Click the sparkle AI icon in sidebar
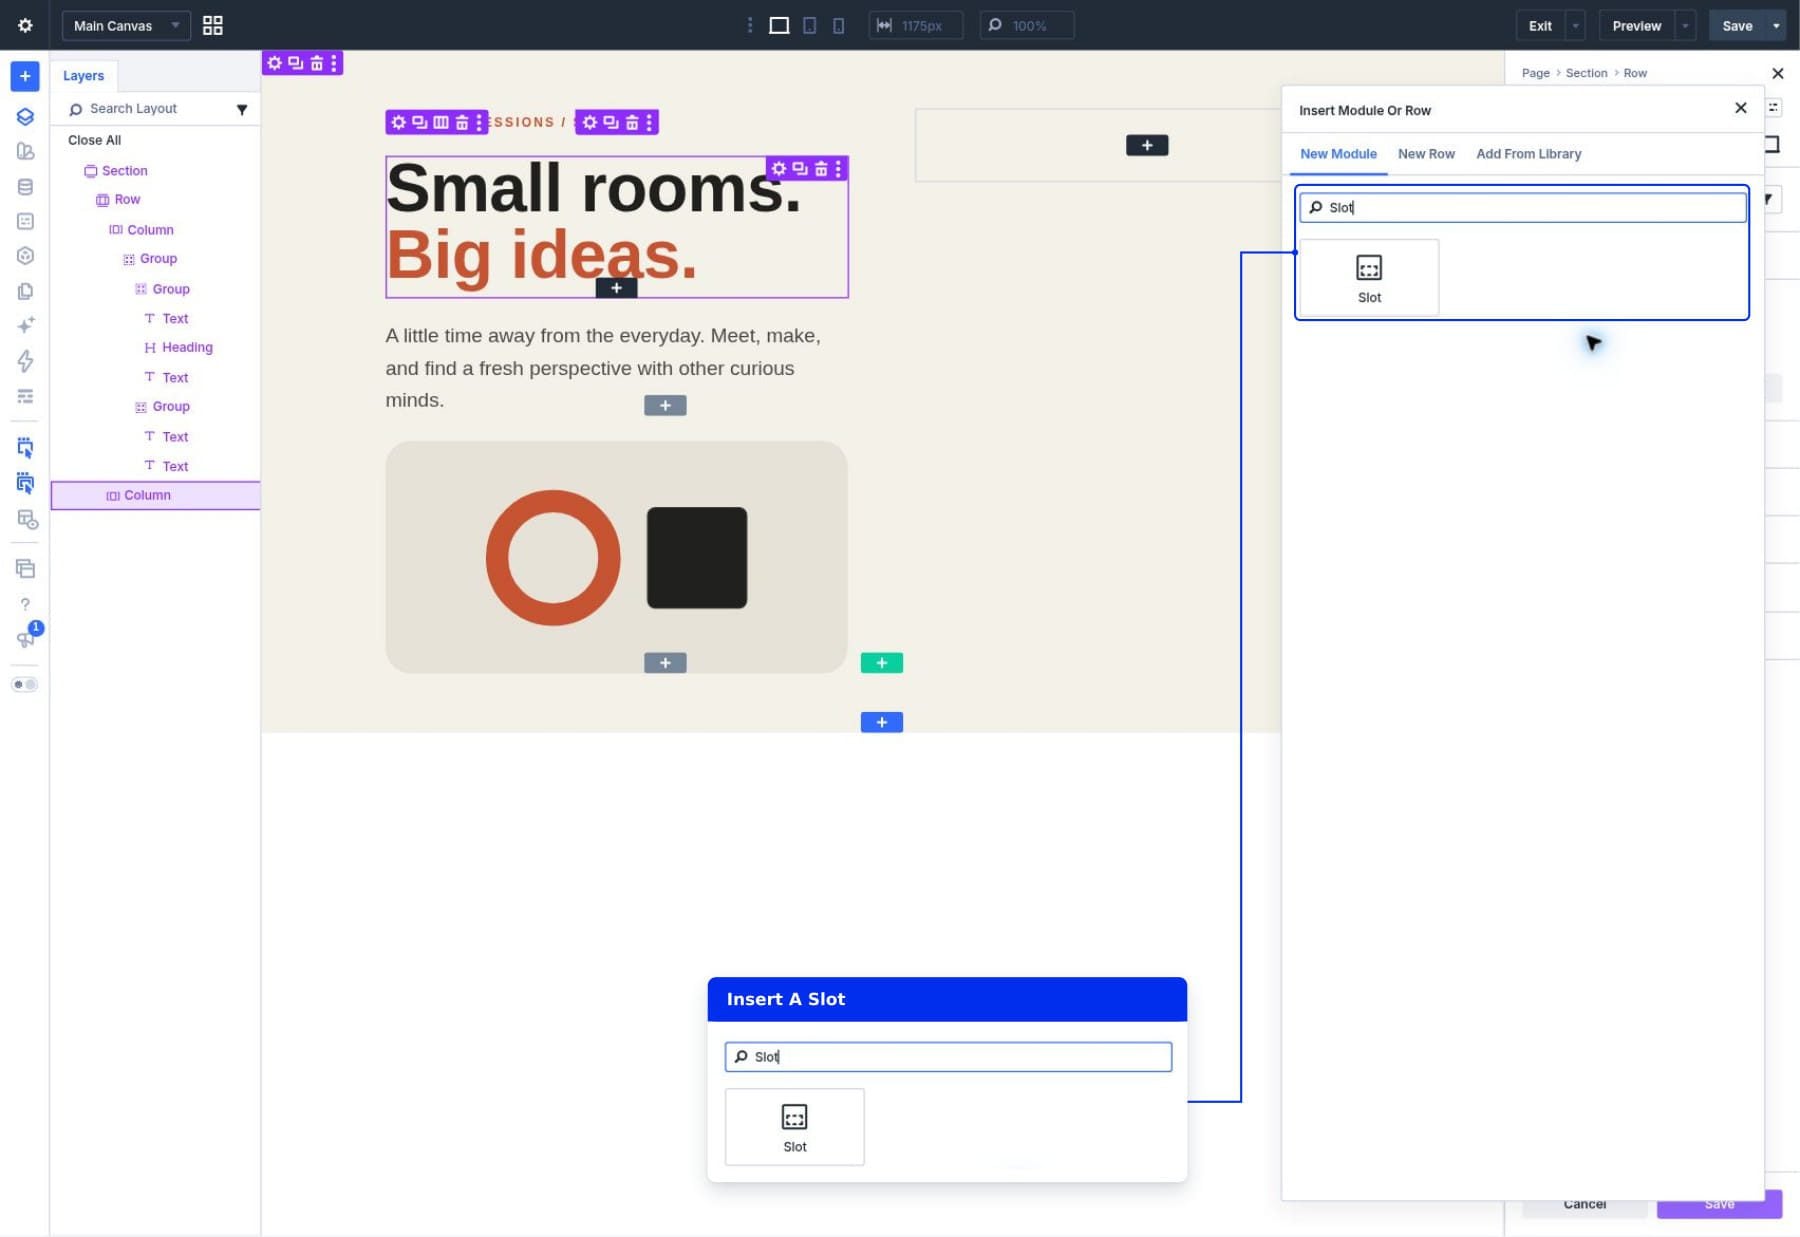The height and width of the screenshot is (1237, 1800). pyautogui.click(x=25, y=325)
